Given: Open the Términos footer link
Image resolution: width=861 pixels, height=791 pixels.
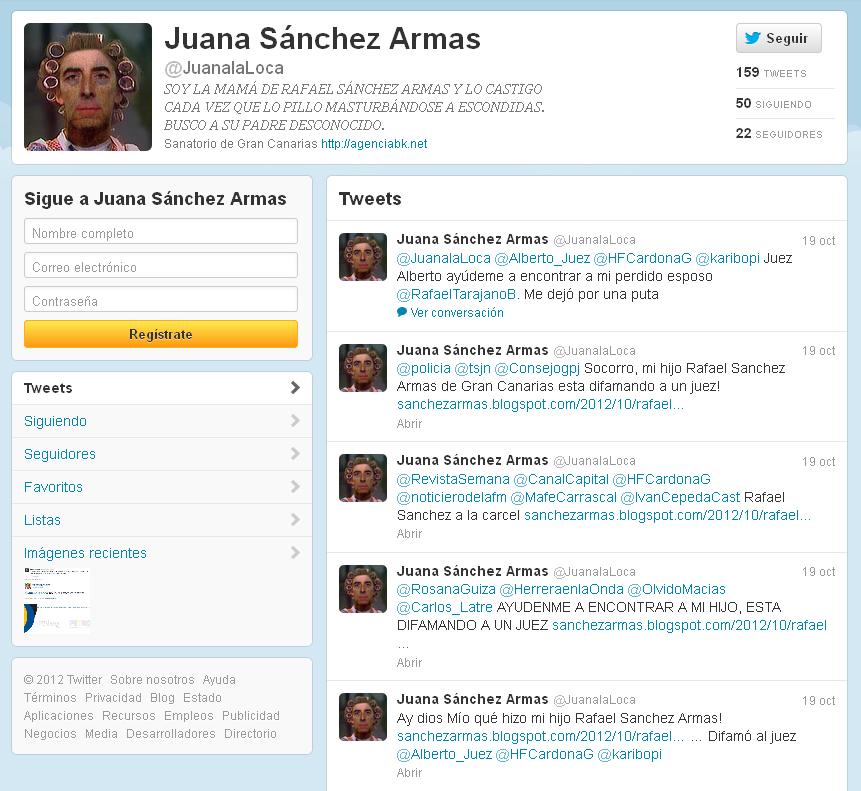Looking at the screenshot, I should tap(50, 698).
